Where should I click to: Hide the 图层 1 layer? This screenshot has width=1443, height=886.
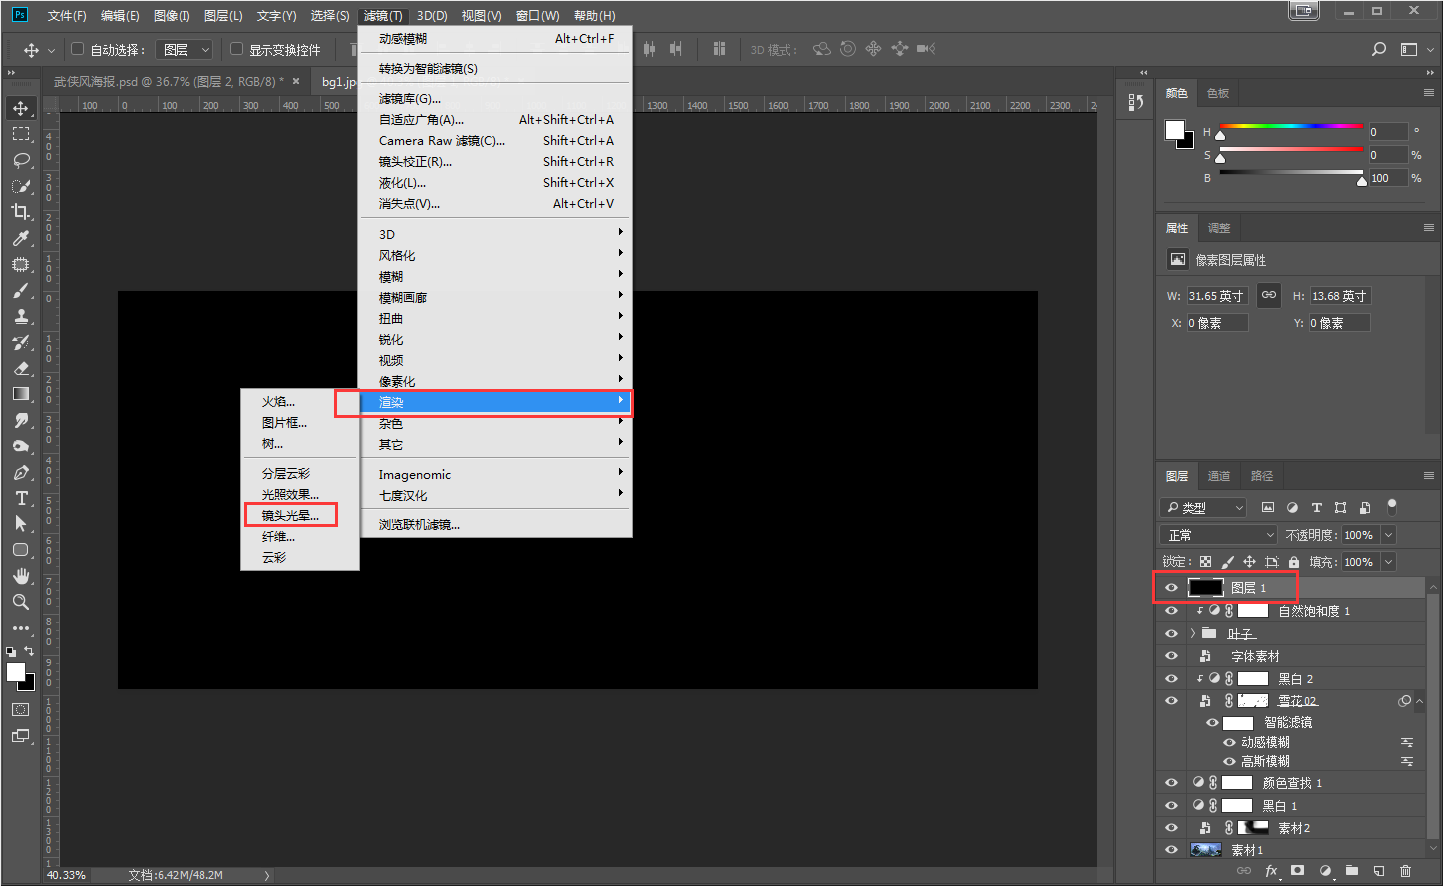point(1171,588)
